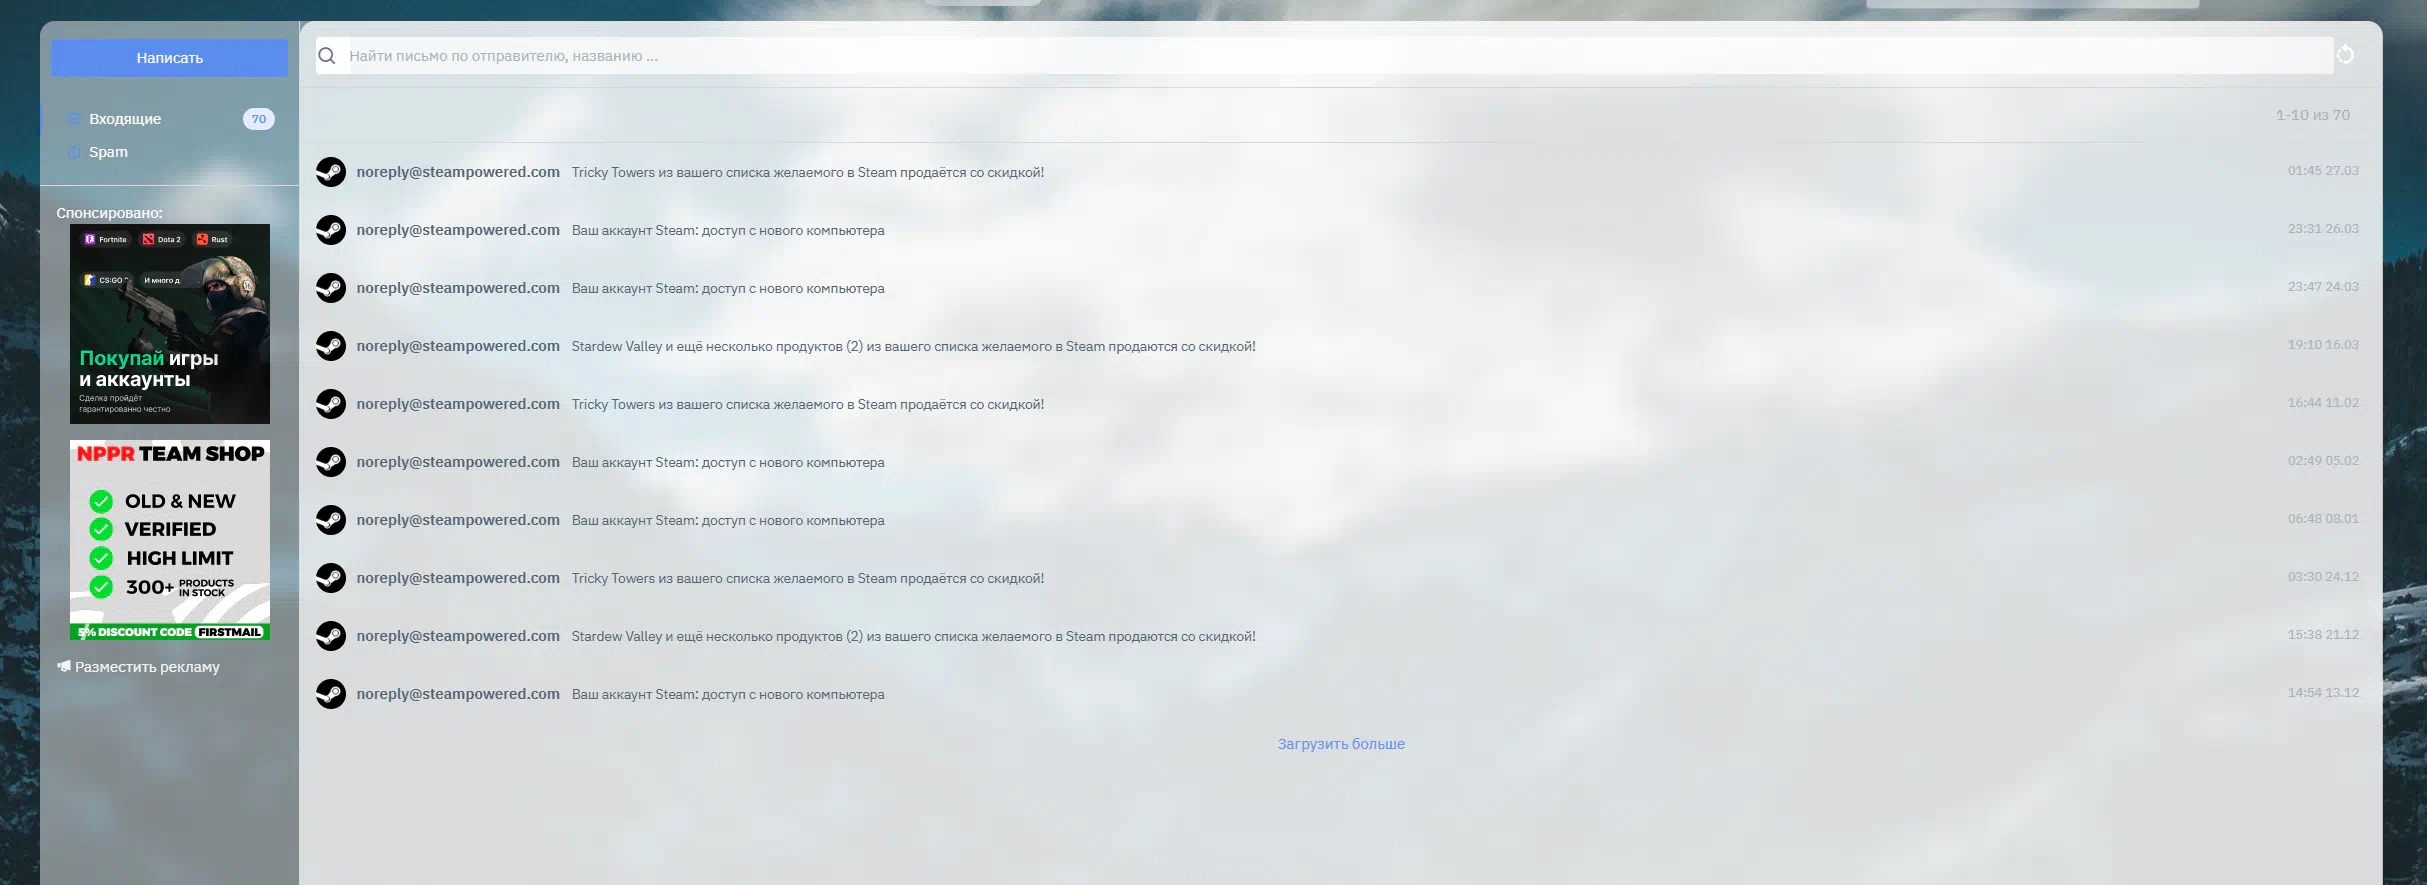Click the magnifier search icon
This screenshot has width=2427, height=885.
click(327, 56)
